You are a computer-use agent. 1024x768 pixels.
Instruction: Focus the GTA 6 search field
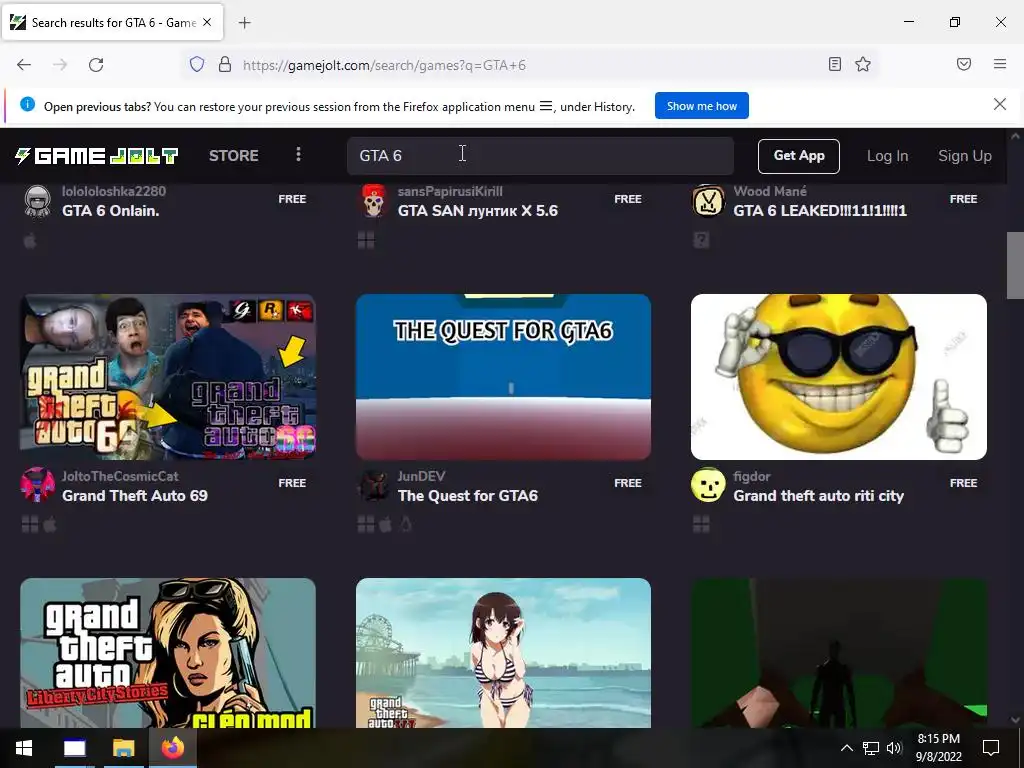(x=540, y=155)
